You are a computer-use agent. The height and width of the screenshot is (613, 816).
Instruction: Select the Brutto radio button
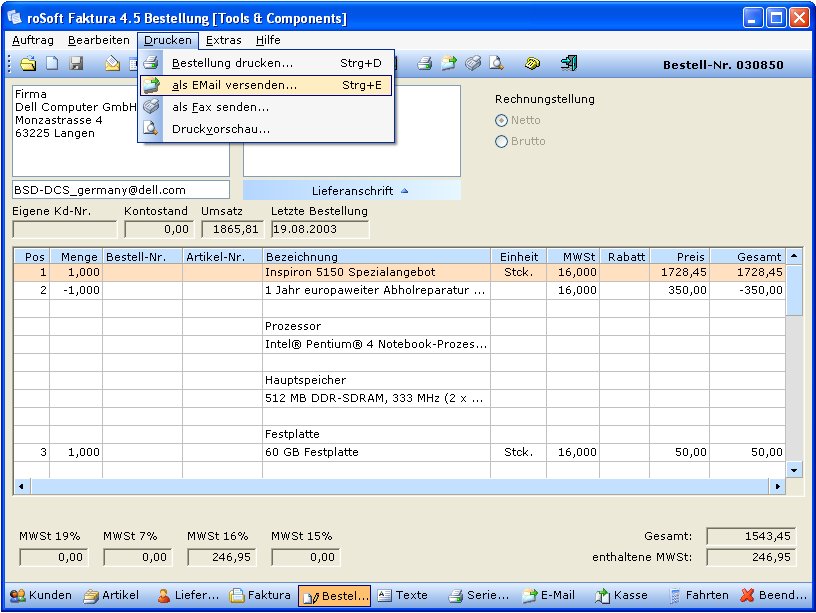pos(502,142)
